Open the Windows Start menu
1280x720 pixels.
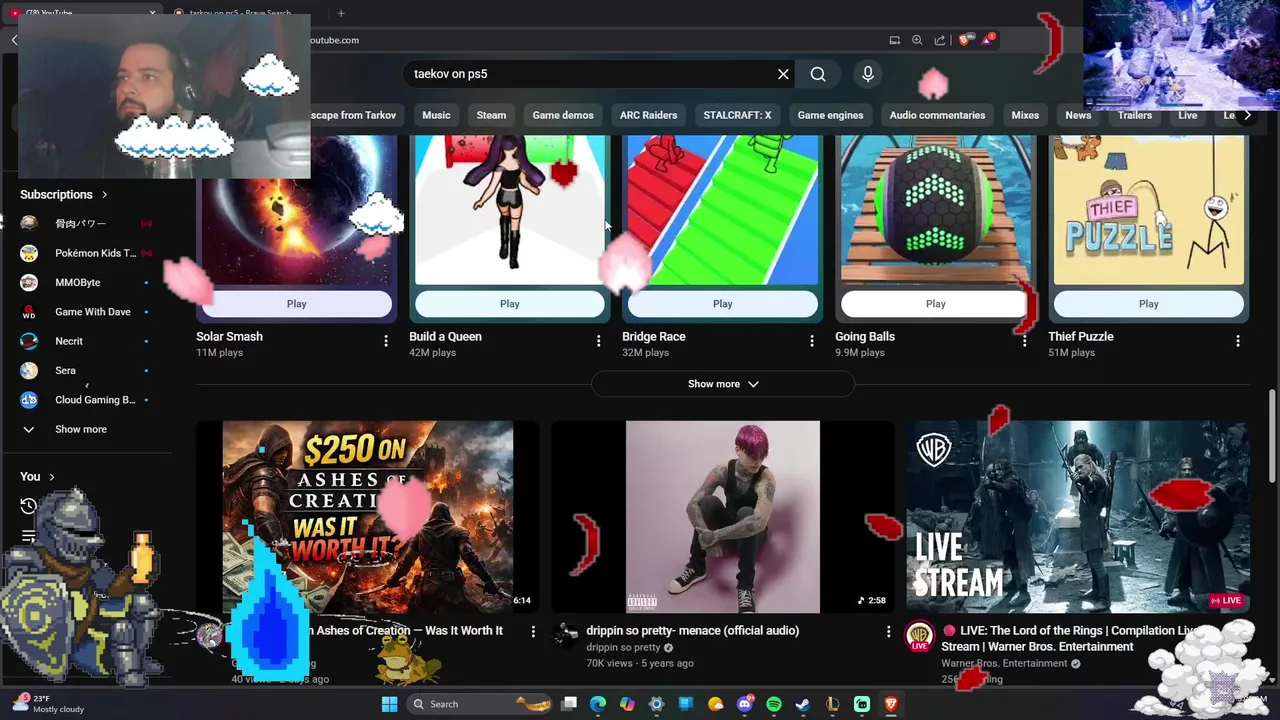(x=389, y=704)
